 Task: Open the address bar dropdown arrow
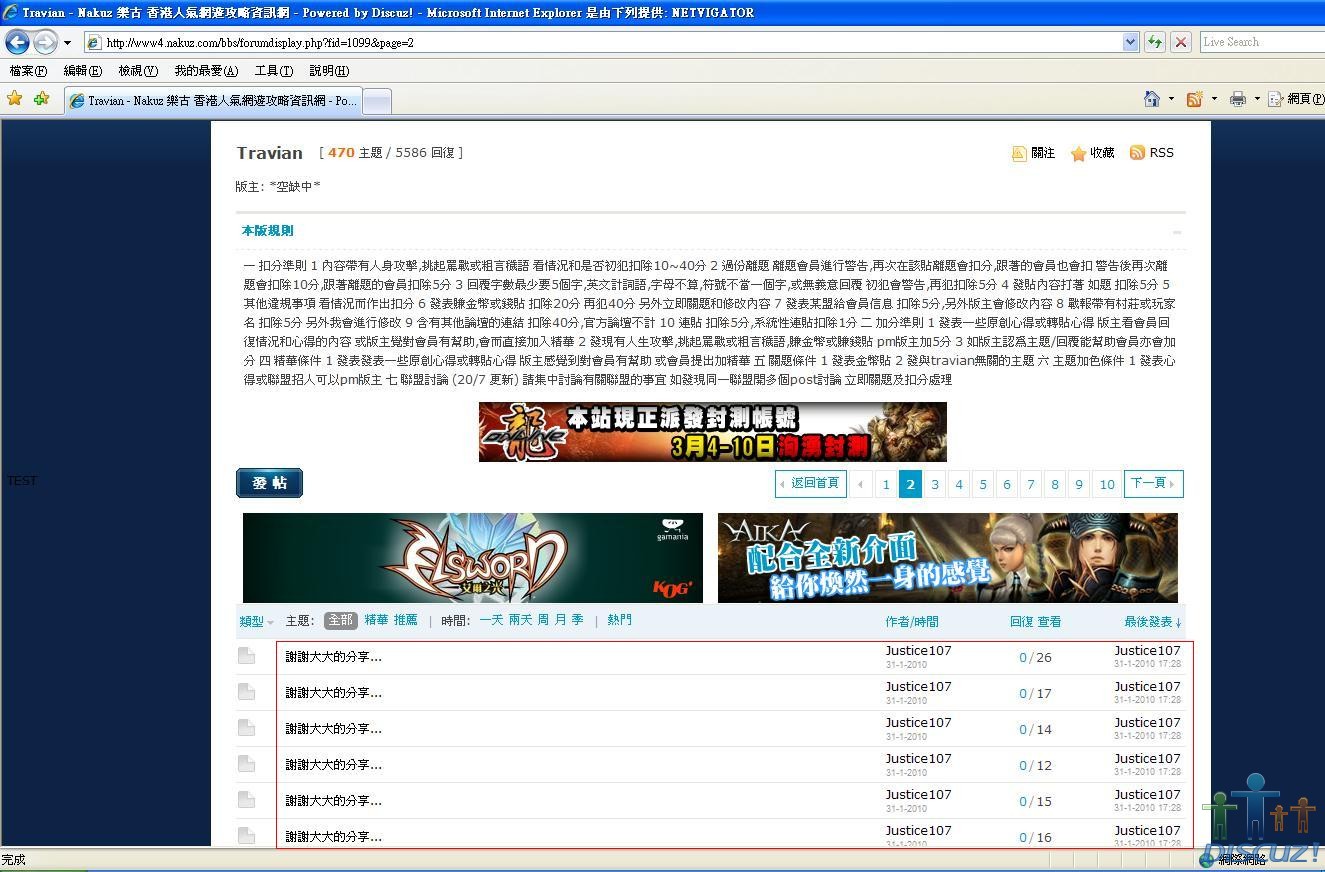click(x=1131, y=42)
